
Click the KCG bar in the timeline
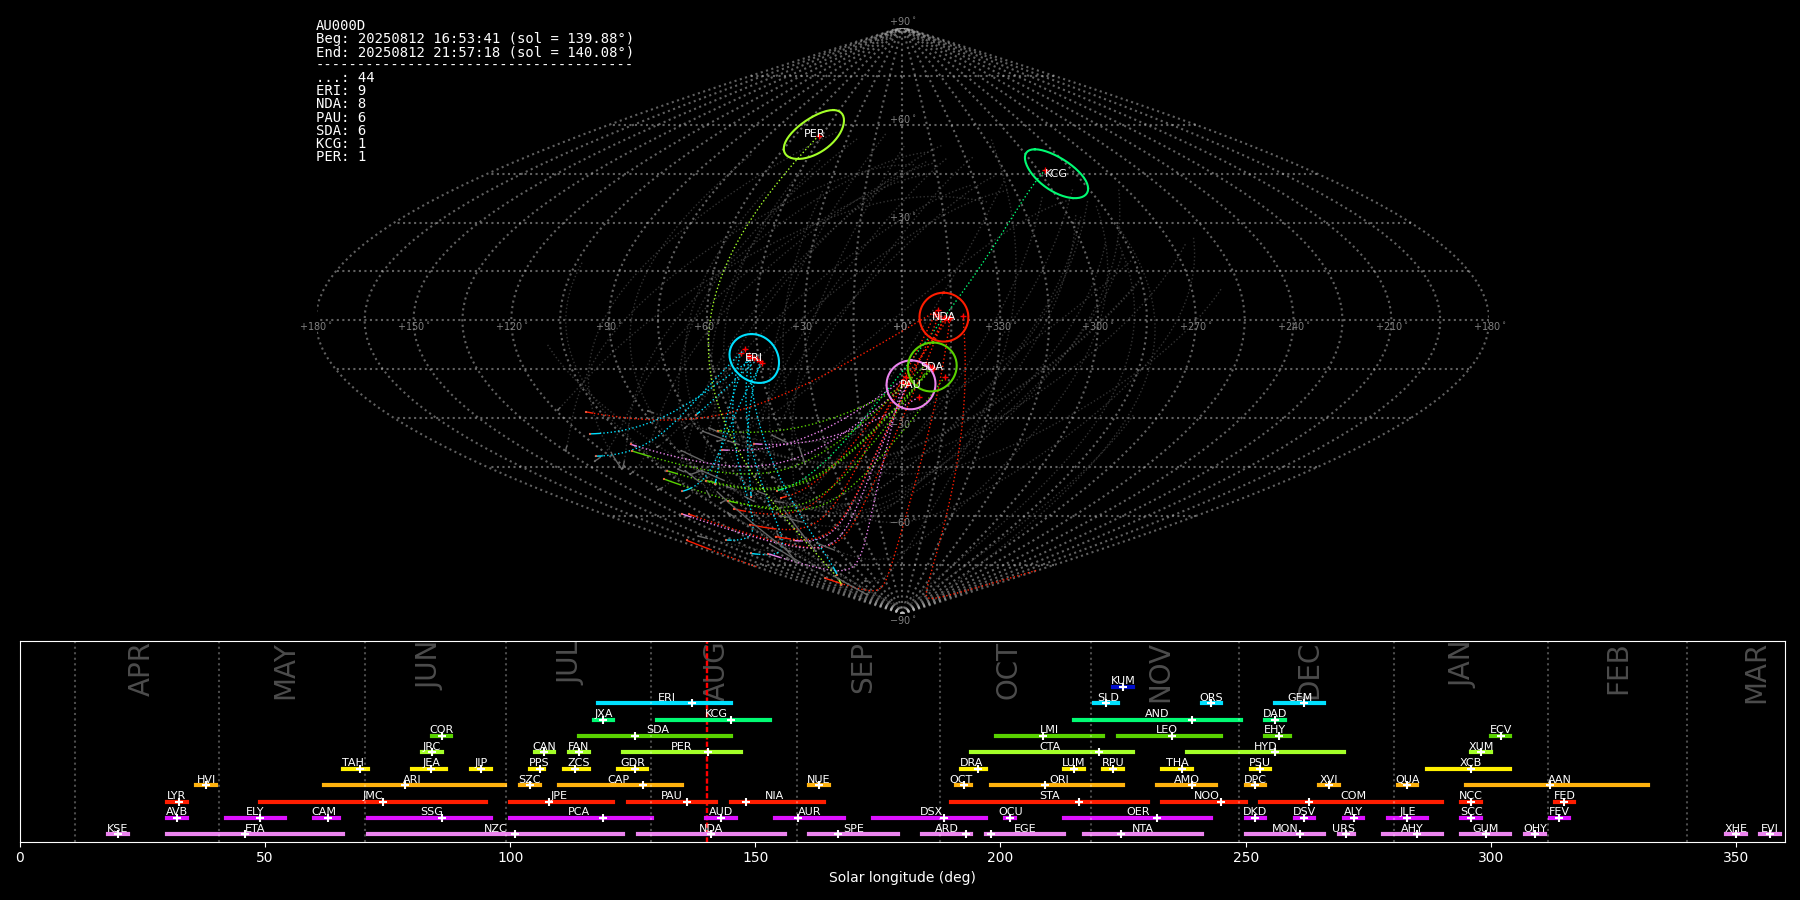pyautogui.click(x=713, y=720)
